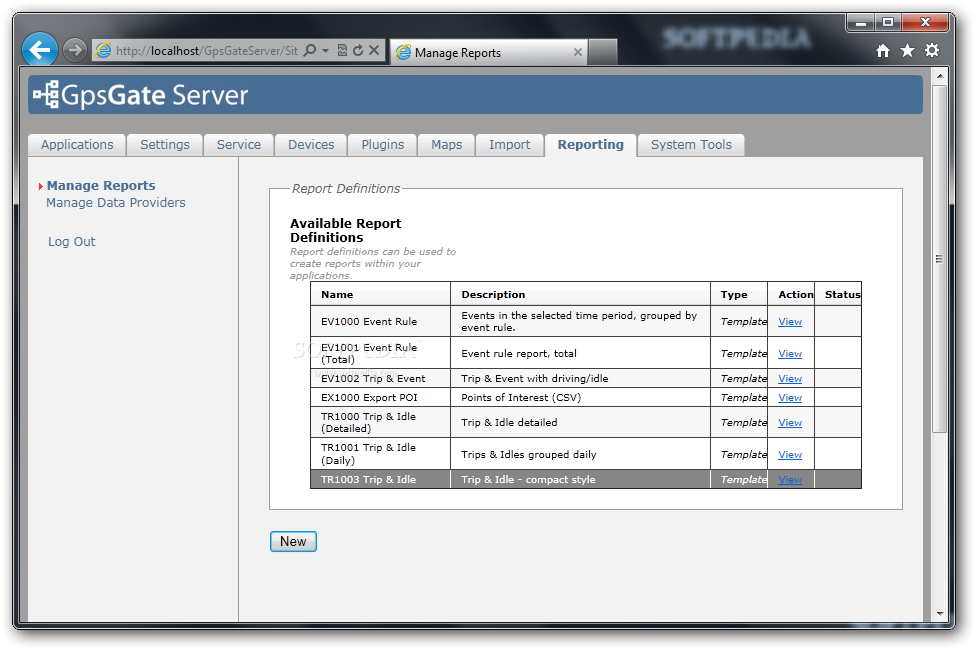View the TR1003 Trip & Idle report
The height and width of the screenshot is (650, 976).
(x=790, y=480)
